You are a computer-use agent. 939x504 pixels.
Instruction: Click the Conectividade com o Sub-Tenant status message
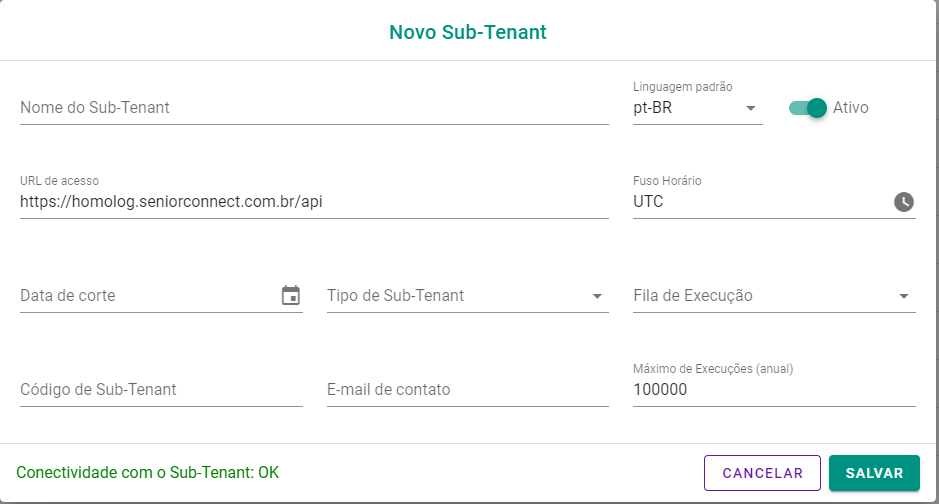(148, 473)
